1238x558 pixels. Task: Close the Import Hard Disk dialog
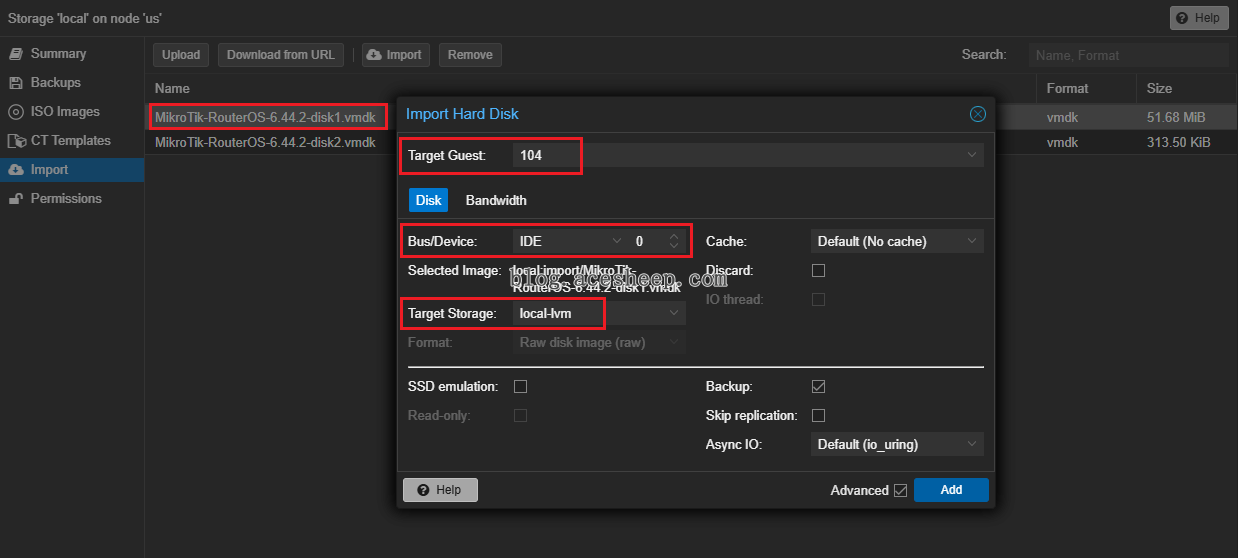click(x=978, y=114)
